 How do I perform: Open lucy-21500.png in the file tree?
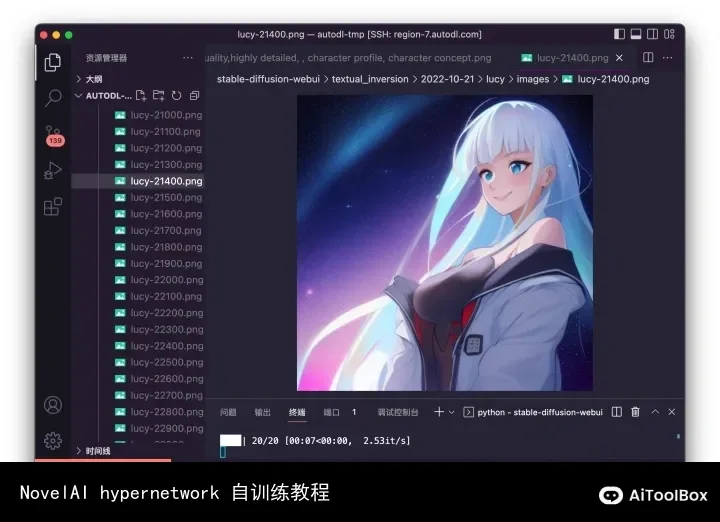tap(138, 197)
